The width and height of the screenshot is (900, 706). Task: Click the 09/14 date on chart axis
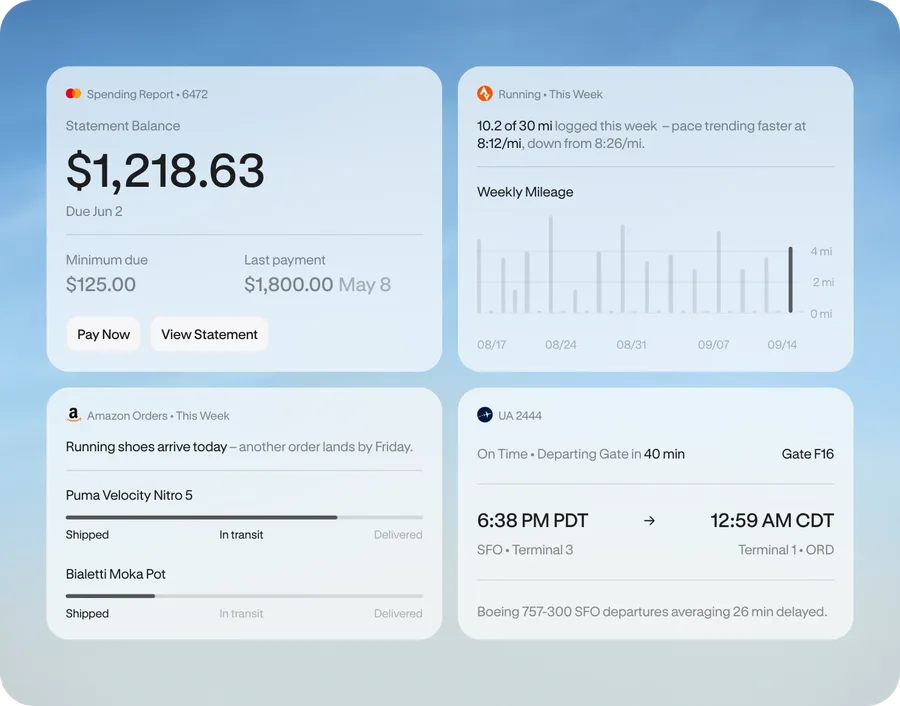(x=782, y=344)
